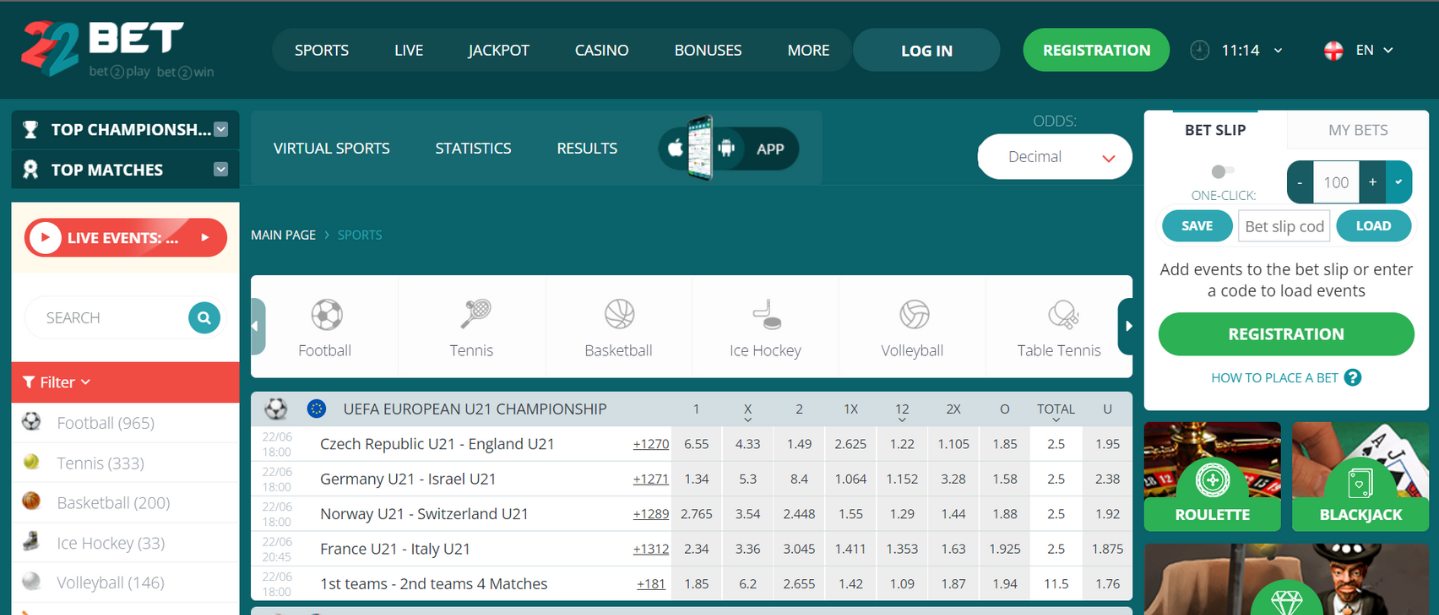Increase bet amount with plus button
The image size is (1439, 615).
[x=1373, y=182]
